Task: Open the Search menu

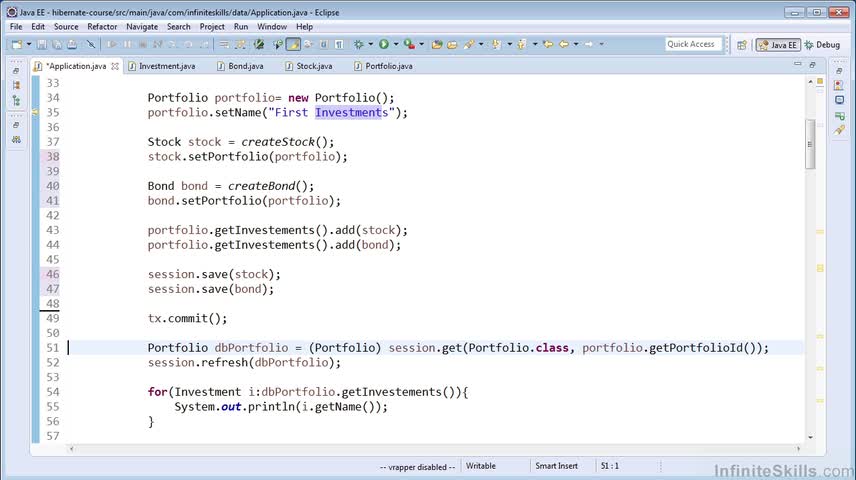Action: tap(179, 26)
